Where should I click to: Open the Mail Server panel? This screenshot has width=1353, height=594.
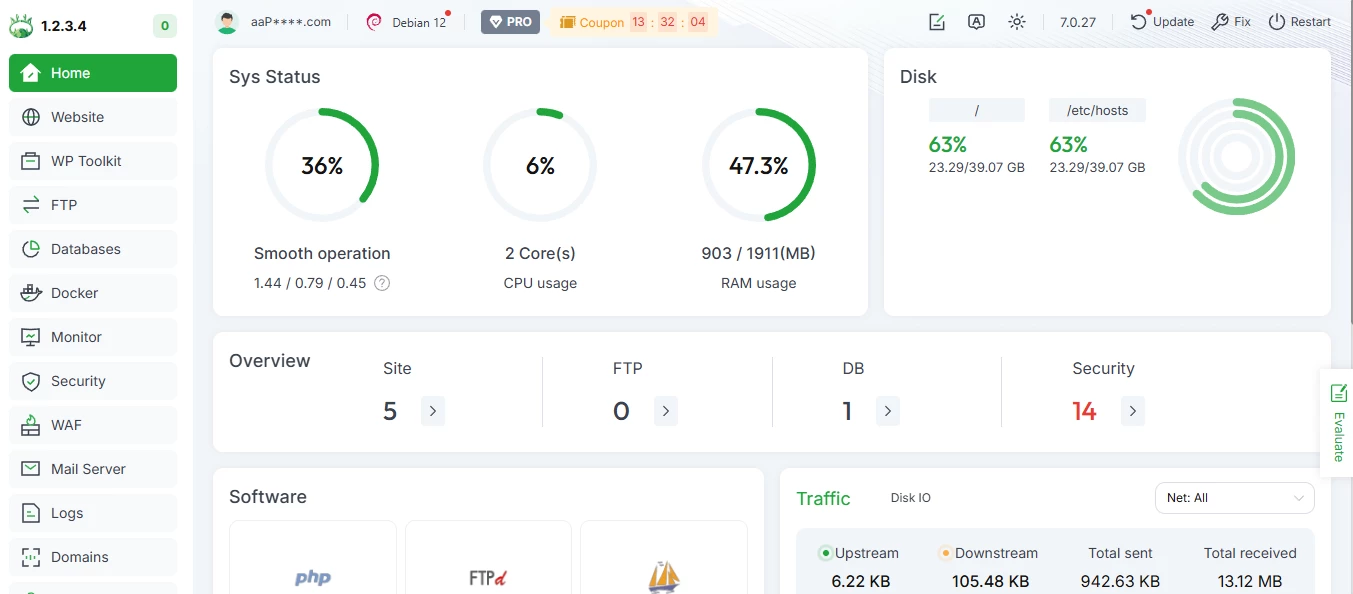[x=88, y=469]
